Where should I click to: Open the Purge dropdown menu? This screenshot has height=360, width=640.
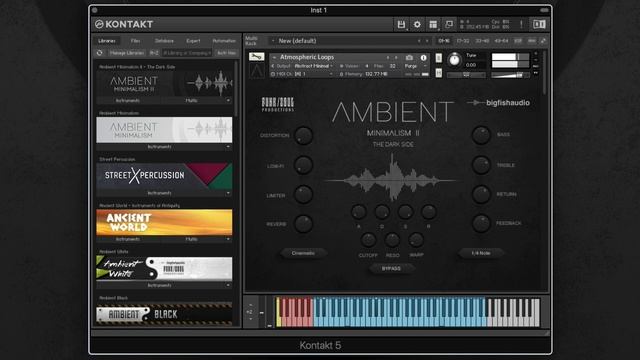point(416,66)
